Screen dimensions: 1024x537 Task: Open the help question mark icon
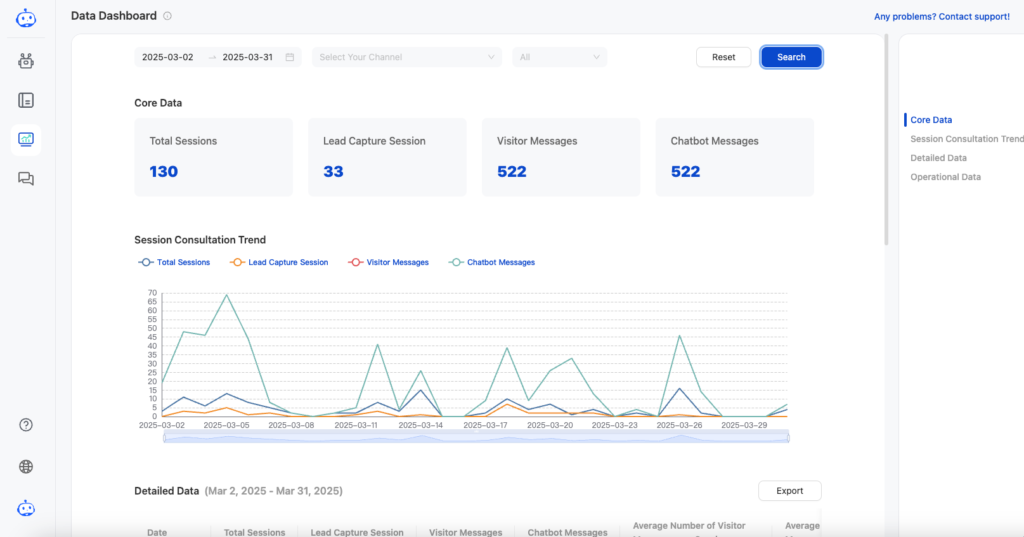point(26,425)
